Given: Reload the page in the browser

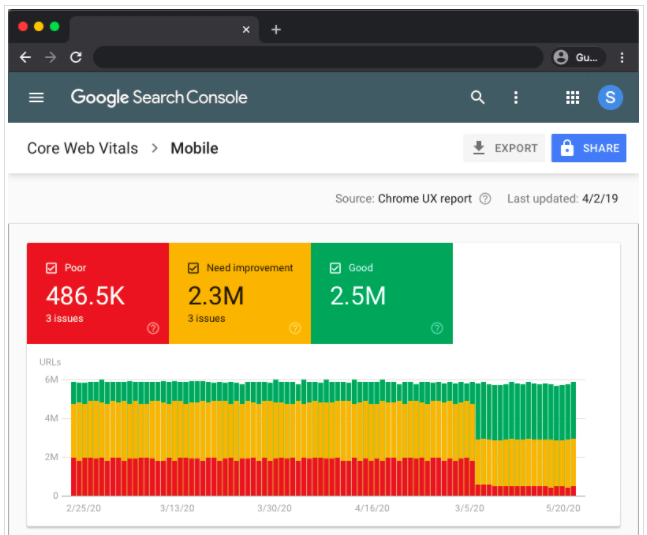Looking at the screenshot, I should [x=76, y=58].
